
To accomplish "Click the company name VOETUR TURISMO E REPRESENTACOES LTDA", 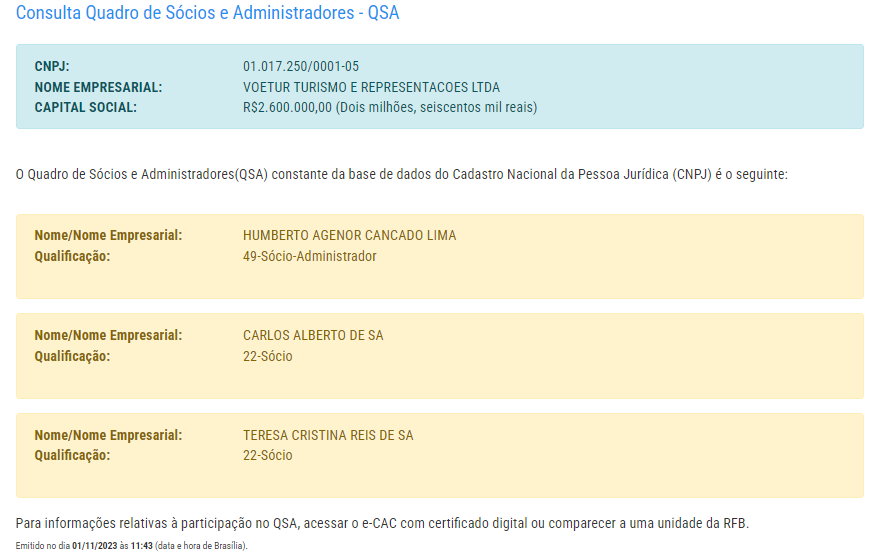I will [371, 87].
